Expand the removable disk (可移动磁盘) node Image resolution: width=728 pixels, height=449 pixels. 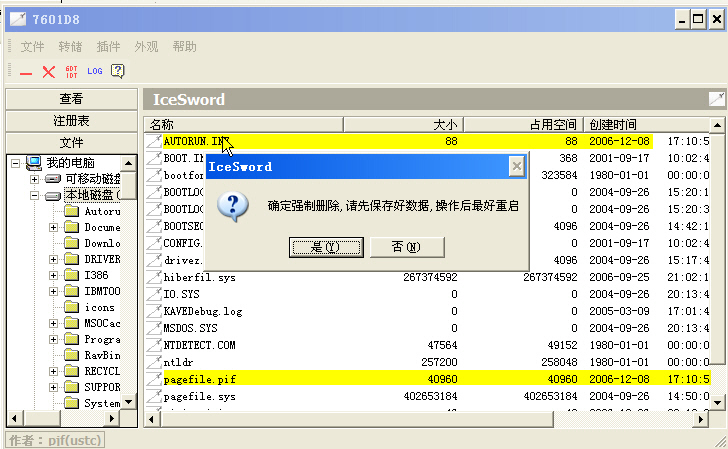click(34, 179)
